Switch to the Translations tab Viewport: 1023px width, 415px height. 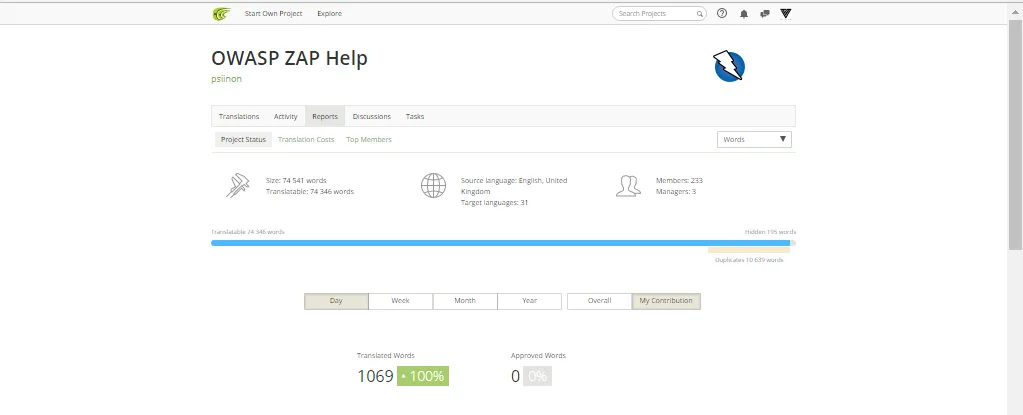point(239,116)
